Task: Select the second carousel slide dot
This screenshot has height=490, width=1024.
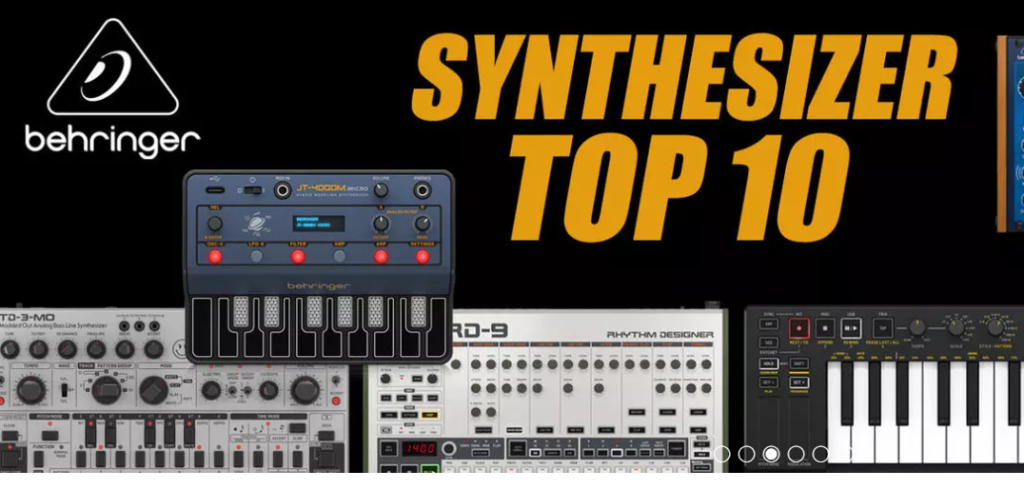Action: (x=746, y=454)
